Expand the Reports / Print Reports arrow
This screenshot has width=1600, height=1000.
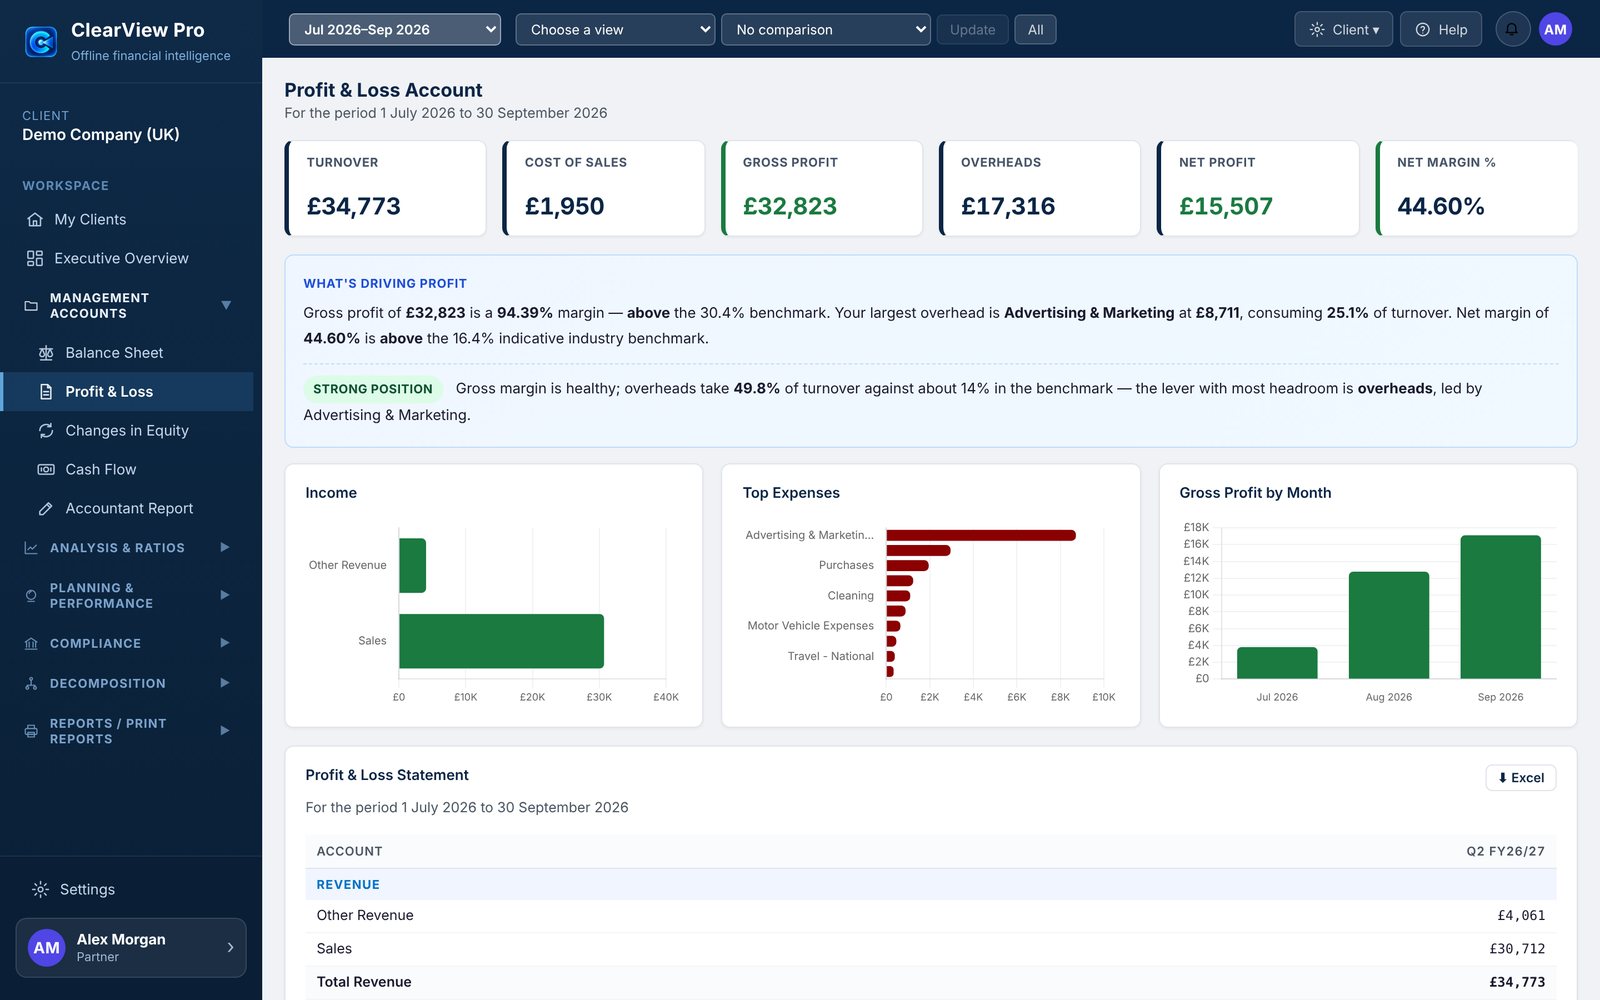pyautogui.click(x=225, y=731)
